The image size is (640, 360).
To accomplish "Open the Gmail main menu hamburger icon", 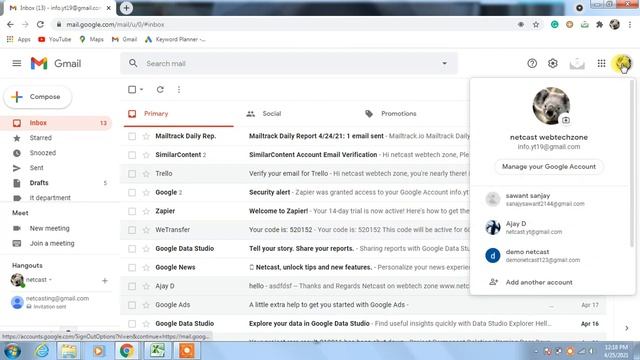I will coord(17,63).
